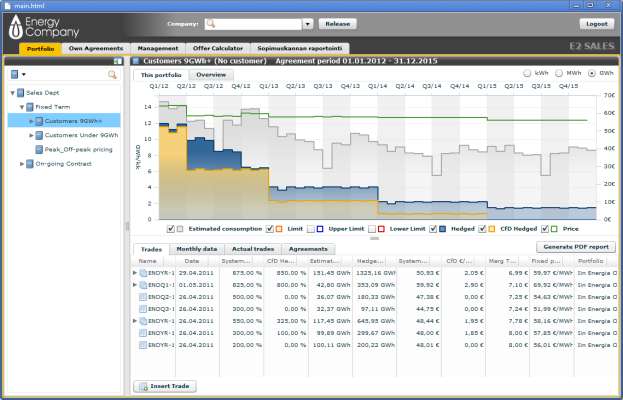This screenshot has height=400, width=623.
Task: Click the trade icon of the ENDQ3-1 row
Action: [143, 309]
